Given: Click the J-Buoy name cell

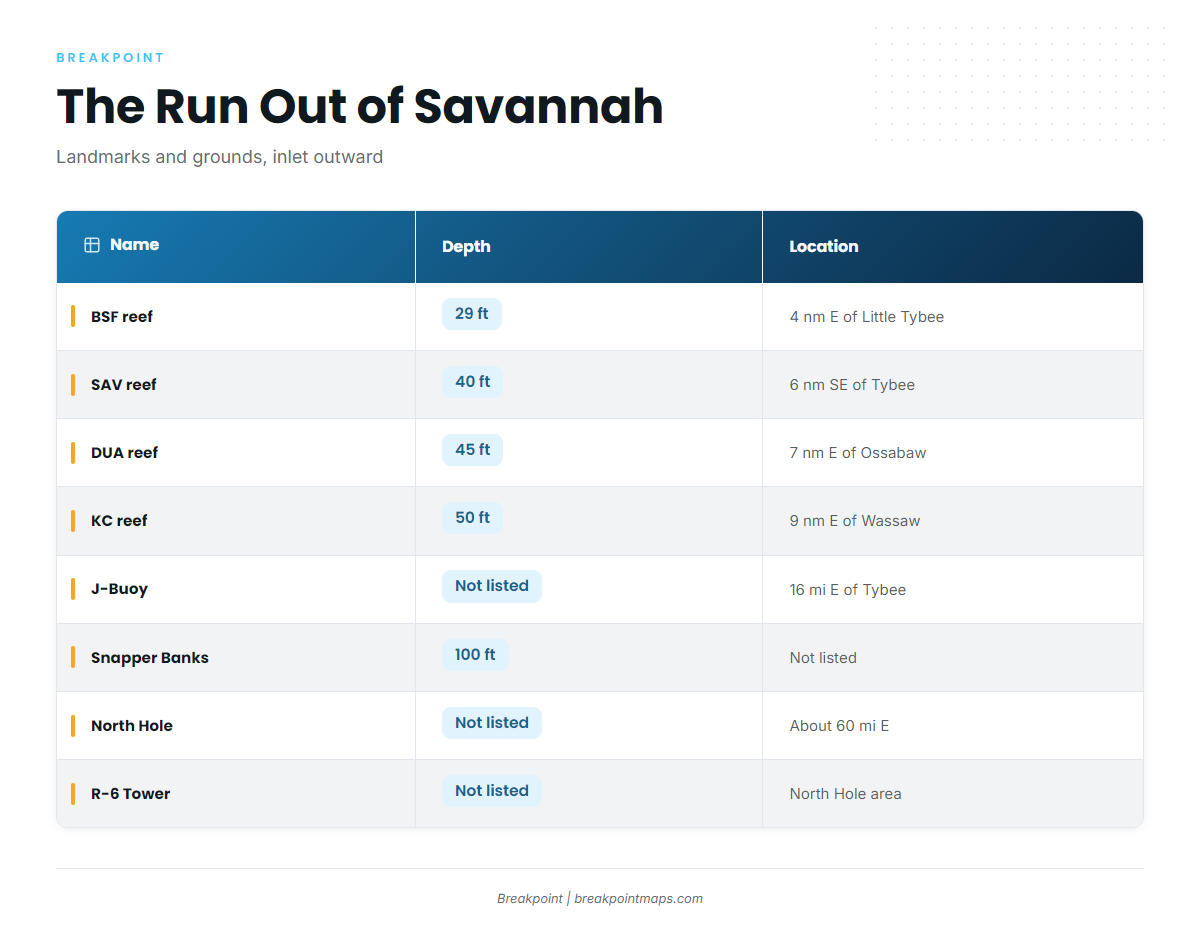Looking at the screenshot, I should tap(236, 590).
